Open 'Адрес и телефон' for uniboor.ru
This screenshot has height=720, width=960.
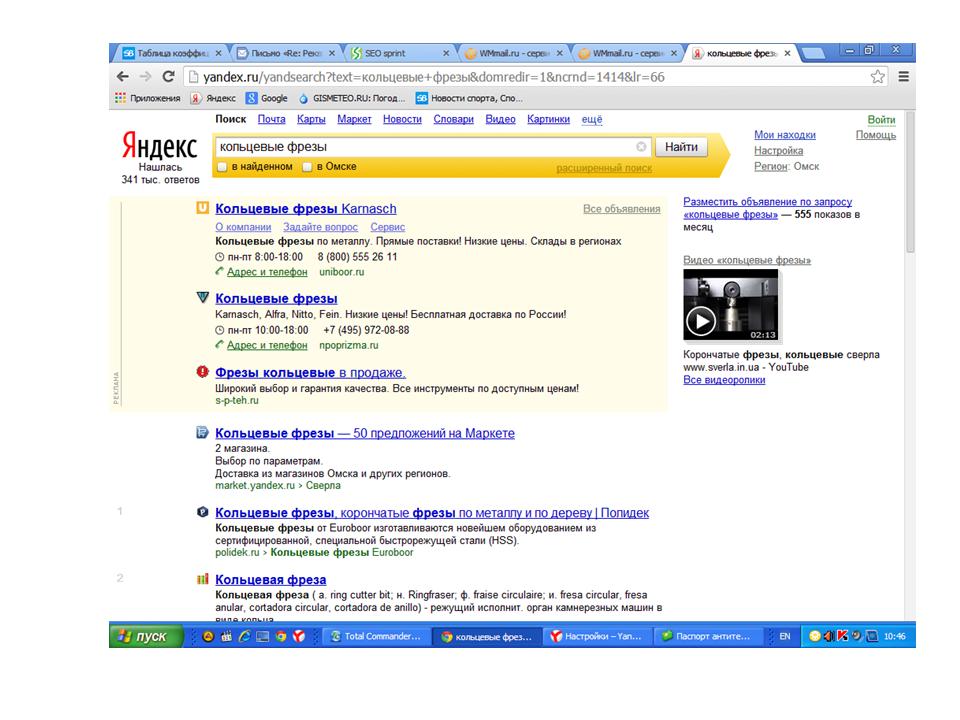coord(267,272)
